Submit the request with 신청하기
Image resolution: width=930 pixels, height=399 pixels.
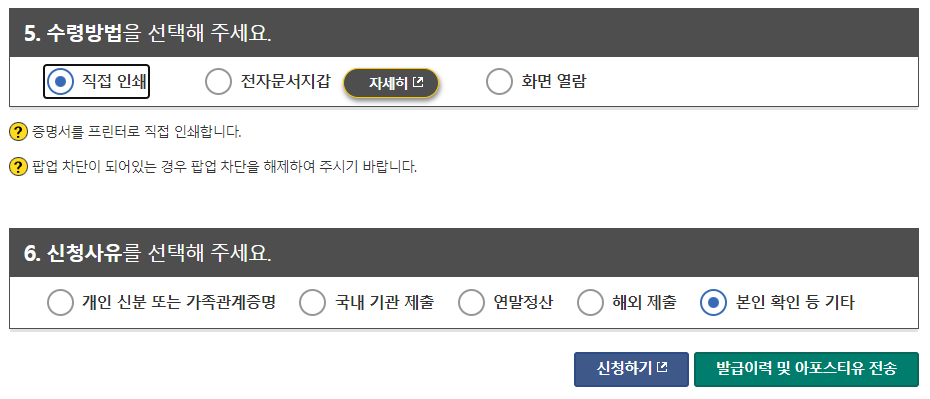pyautogui.click(x=631, y=369)
